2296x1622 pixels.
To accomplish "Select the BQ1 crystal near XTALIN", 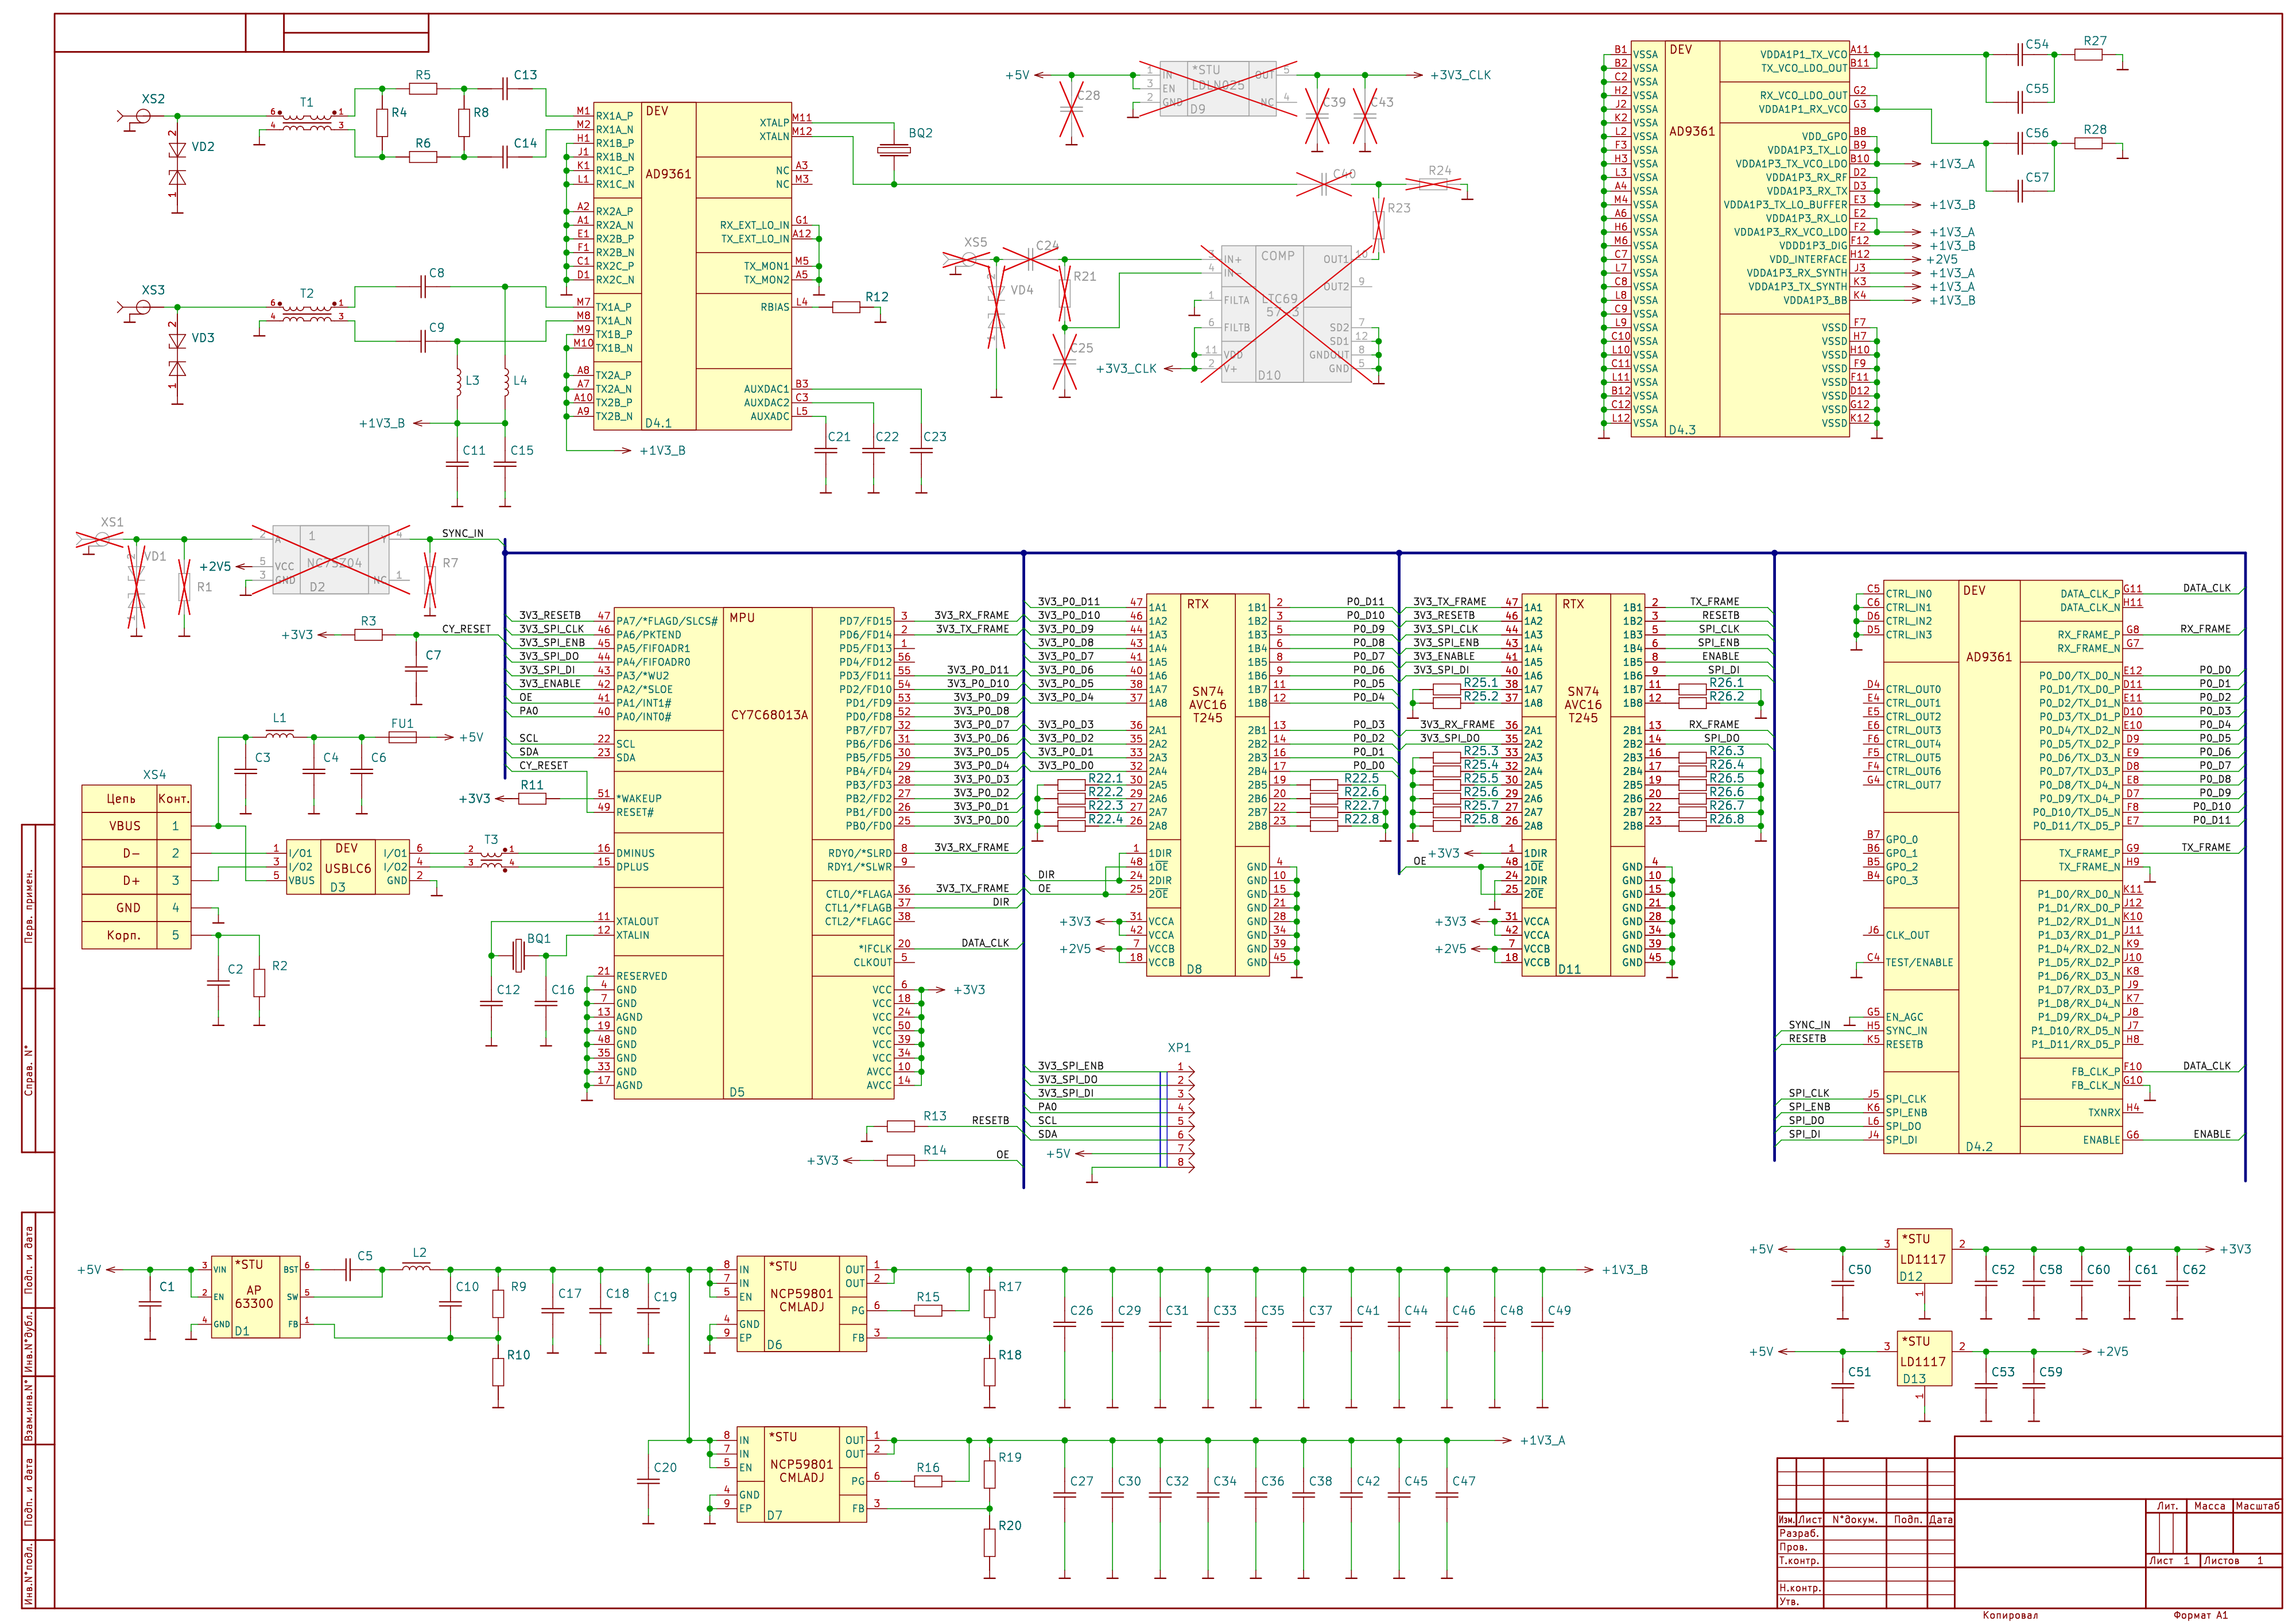I will pos(518,955).
